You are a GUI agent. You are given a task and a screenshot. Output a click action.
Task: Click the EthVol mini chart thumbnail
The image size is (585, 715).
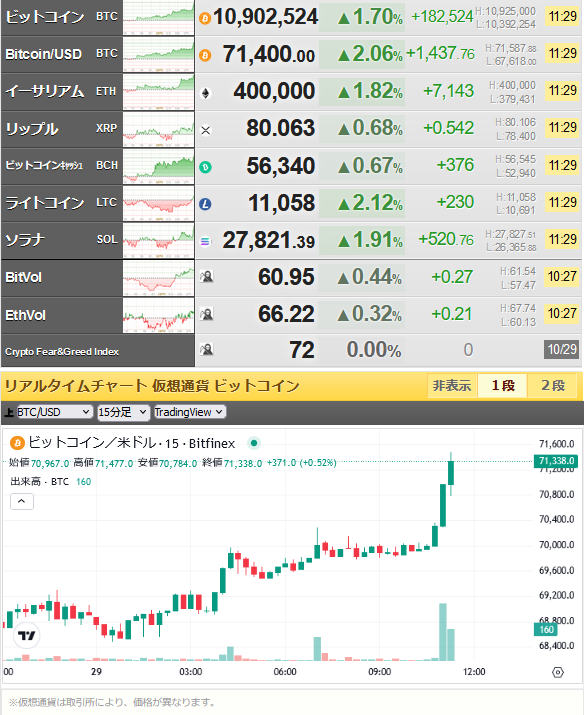(x=159, y=315)
